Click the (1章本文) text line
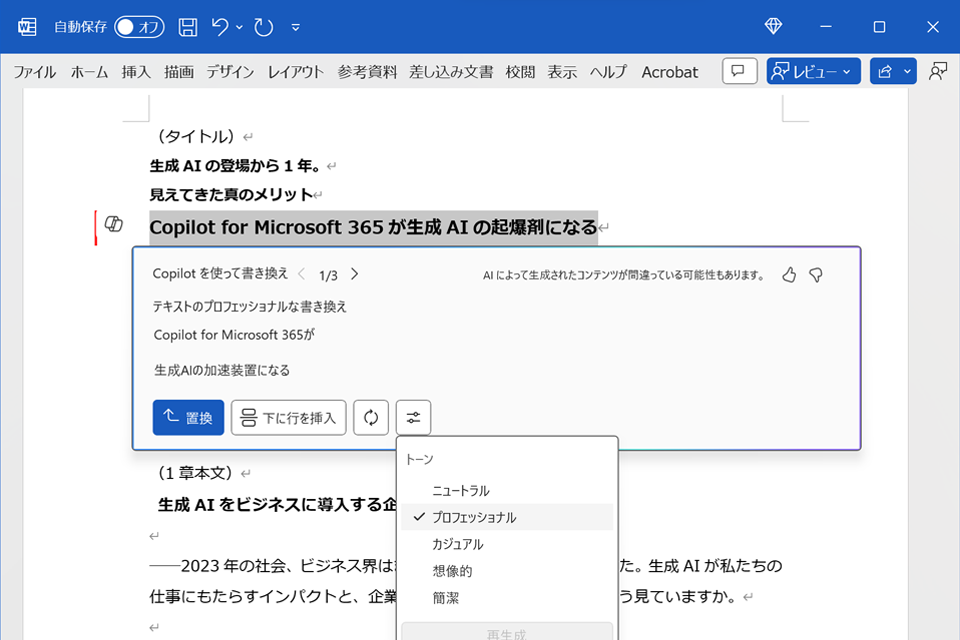This screenshot has height=640, width=960. [195, 472]
